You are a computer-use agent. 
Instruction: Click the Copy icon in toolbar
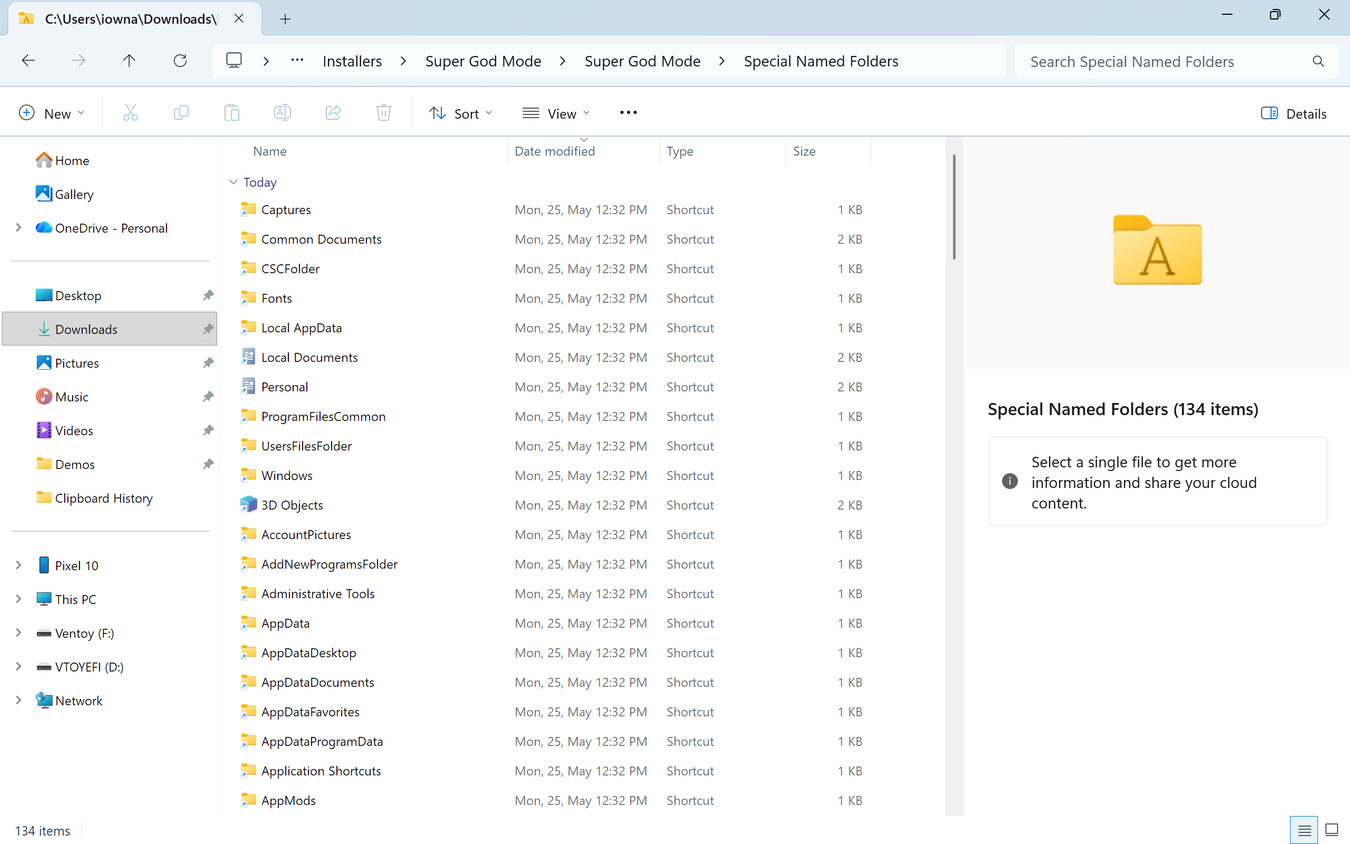click(x=181, y=113)
